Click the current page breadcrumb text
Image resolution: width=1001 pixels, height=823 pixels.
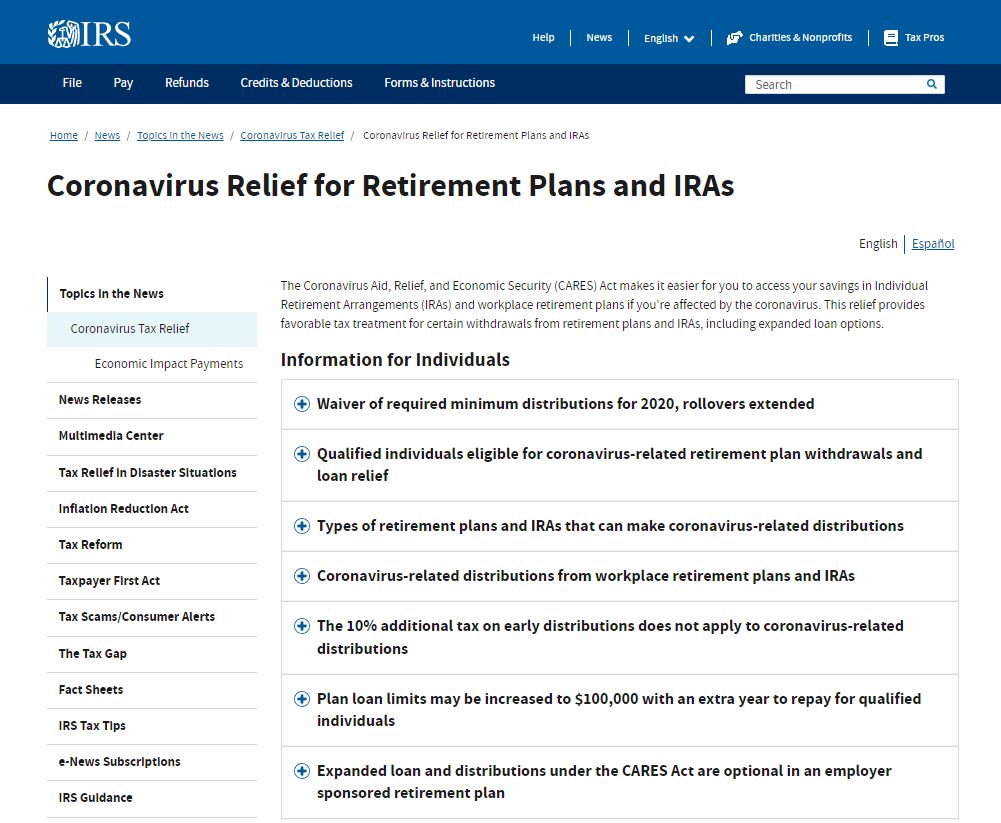pyautogui.click(x=476, y=135)
